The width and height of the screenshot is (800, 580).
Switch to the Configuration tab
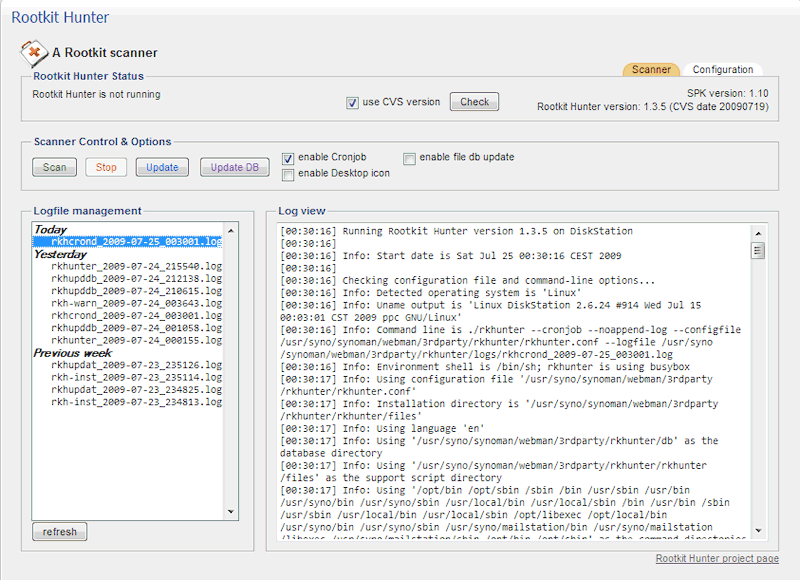722,70
